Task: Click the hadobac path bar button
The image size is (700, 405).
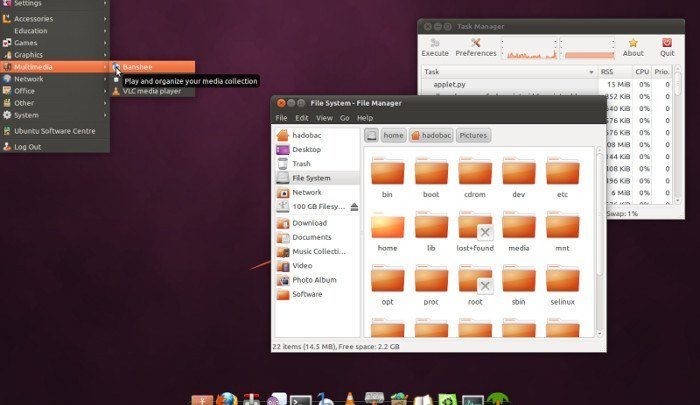Action: pos(431,135)
